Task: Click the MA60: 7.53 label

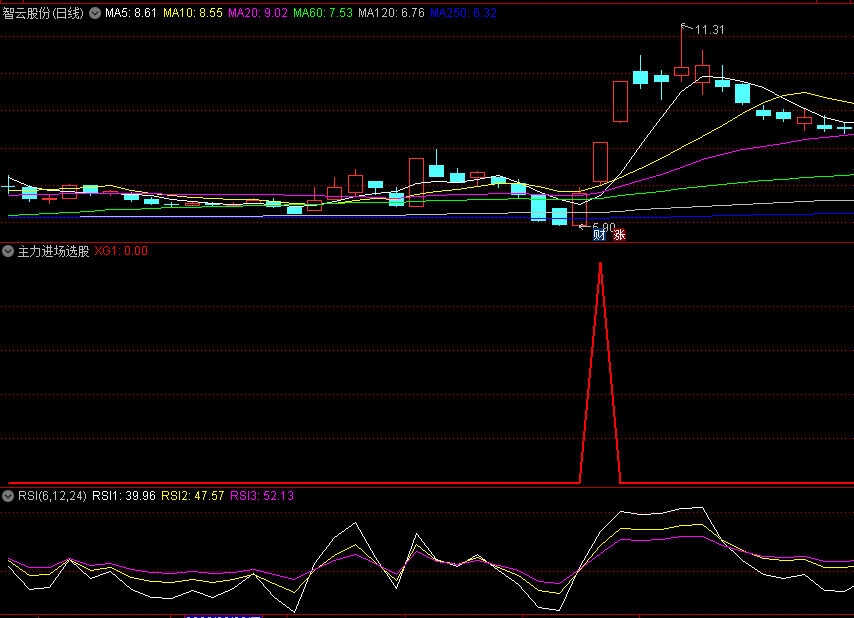Action: pyautogui.click(x=323, y=13)
